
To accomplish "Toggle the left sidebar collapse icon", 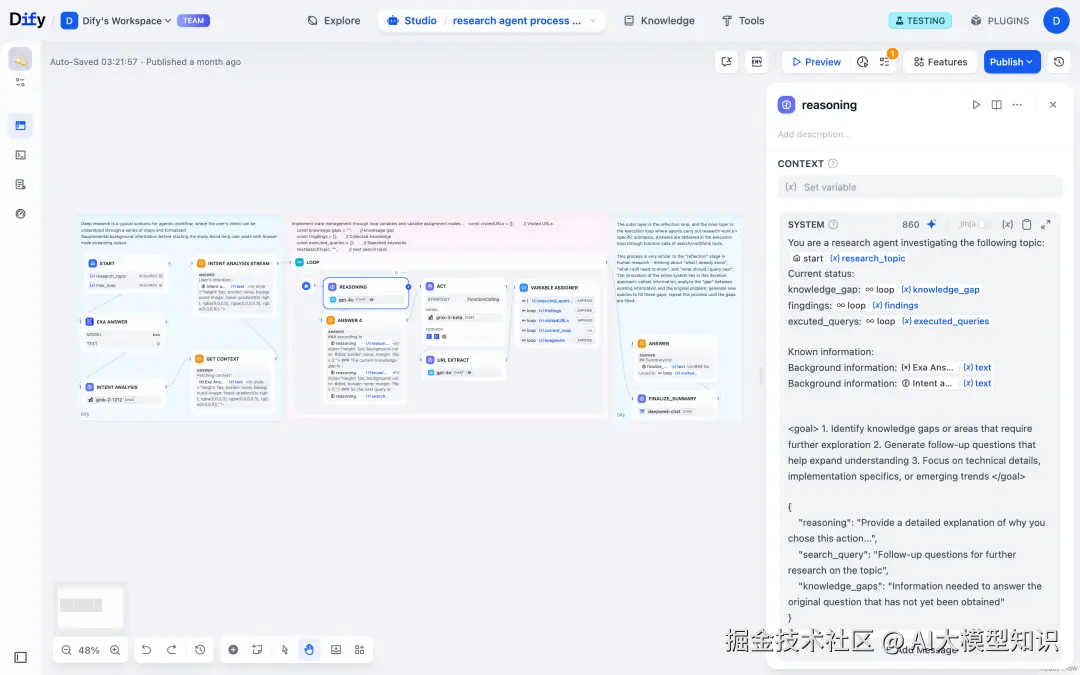I will tap(21, 658).
